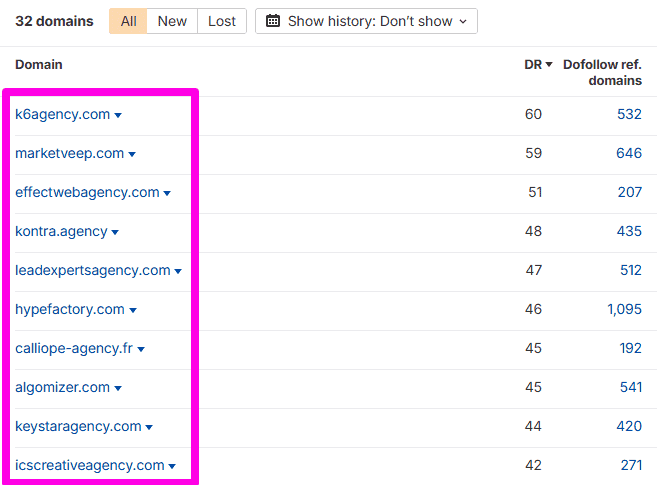
Task: Open the effectwebagency.com domain link
Action: tap(87, 192)
